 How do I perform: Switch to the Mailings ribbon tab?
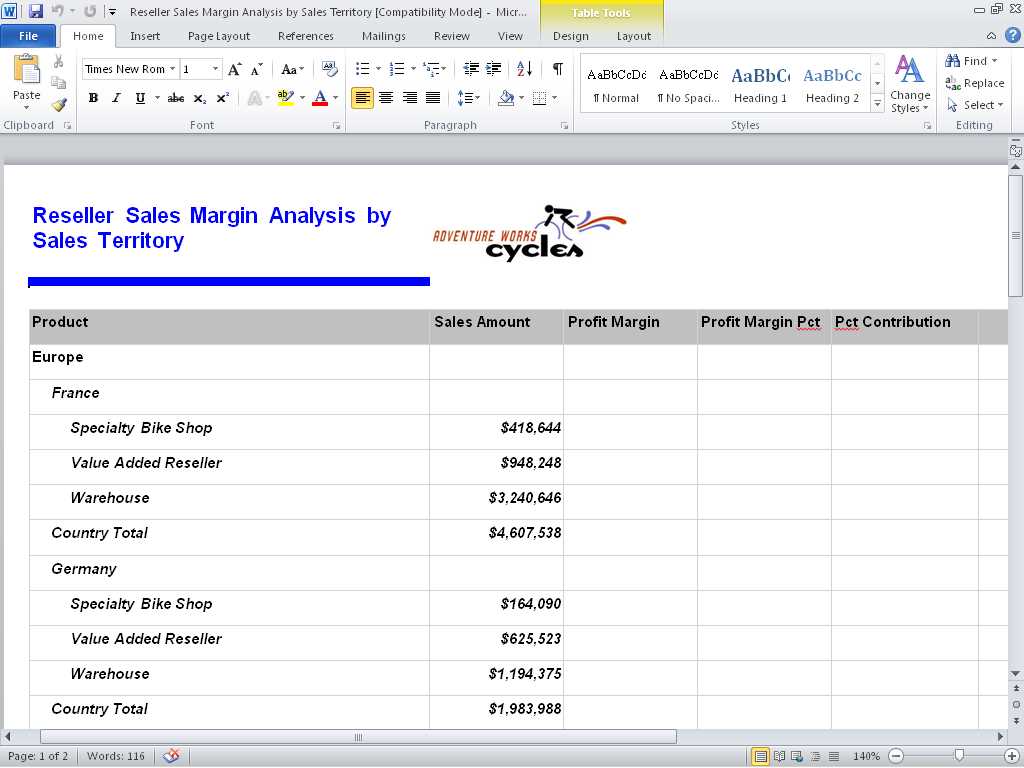tap(383, 35)
